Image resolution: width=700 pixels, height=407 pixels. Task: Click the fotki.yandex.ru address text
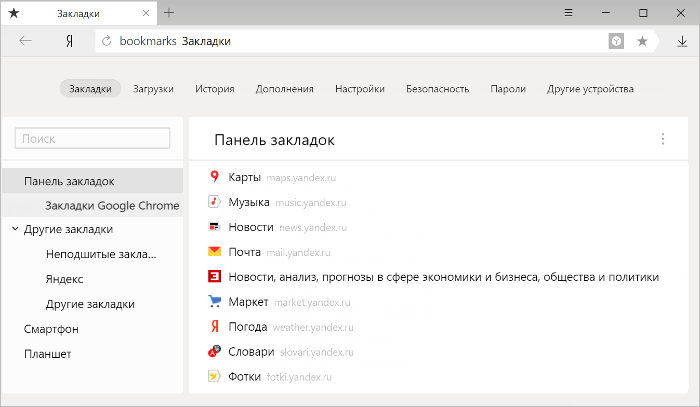(299, 378)
